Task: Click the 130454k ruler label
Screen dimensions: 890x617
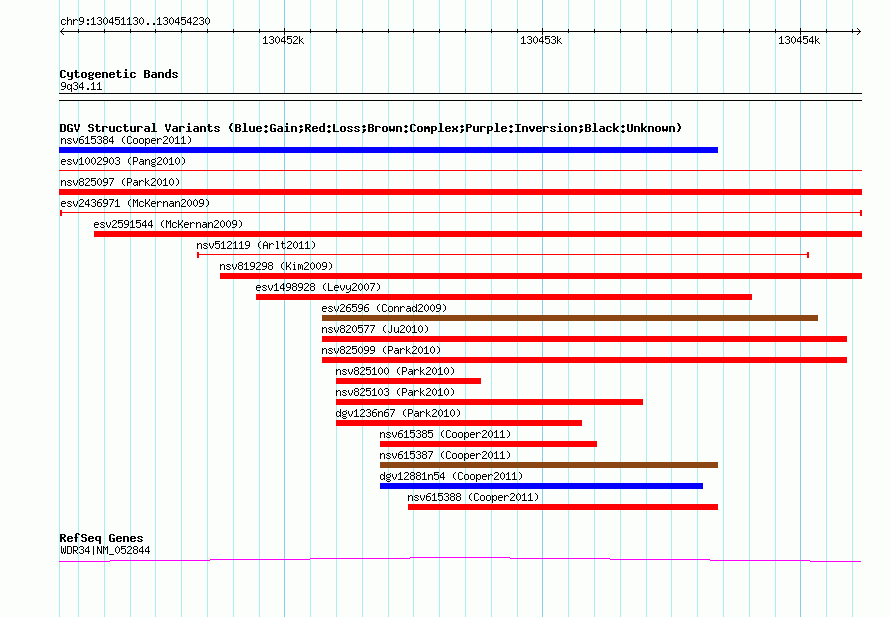Action: coord(799,40)
